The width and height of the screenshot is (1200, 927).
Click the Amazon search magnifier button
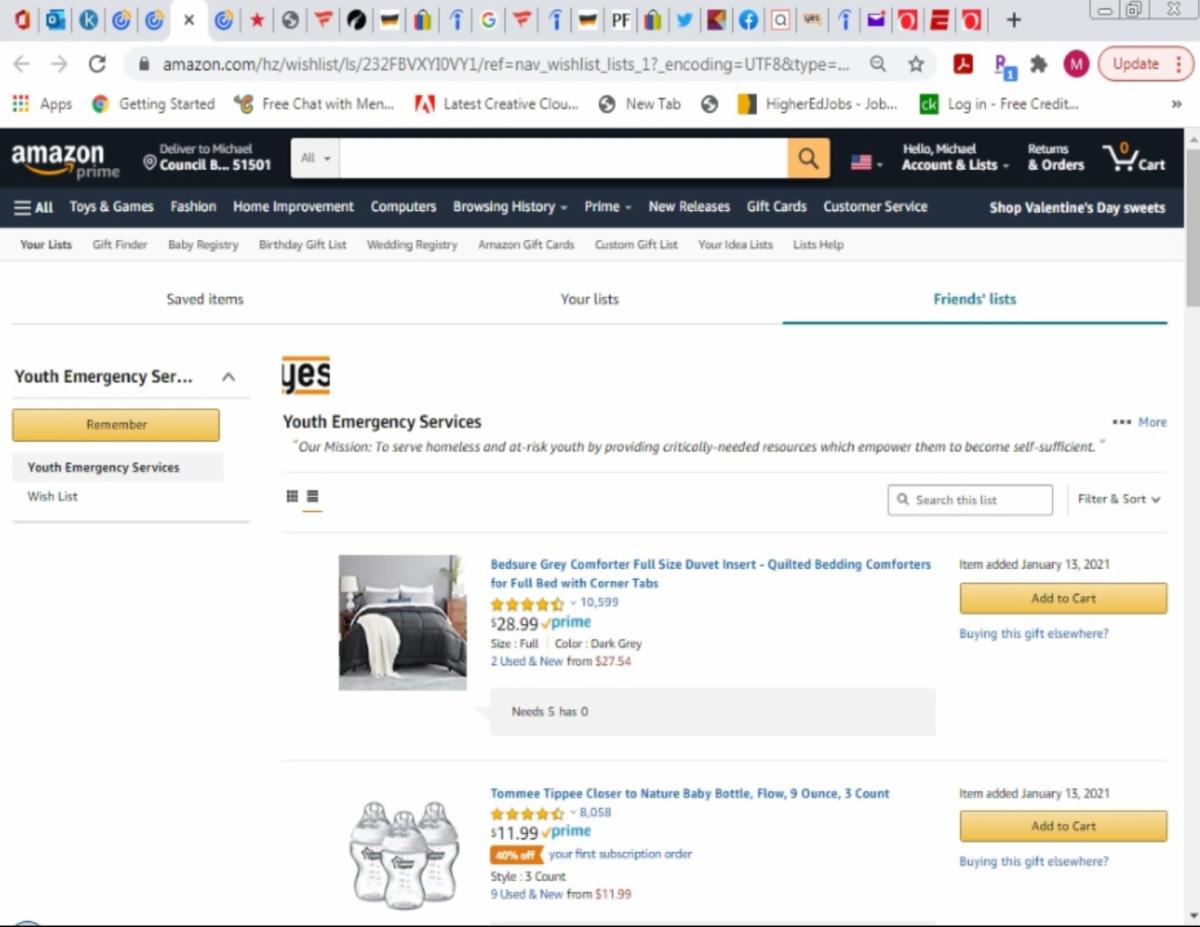pos(808,159)
